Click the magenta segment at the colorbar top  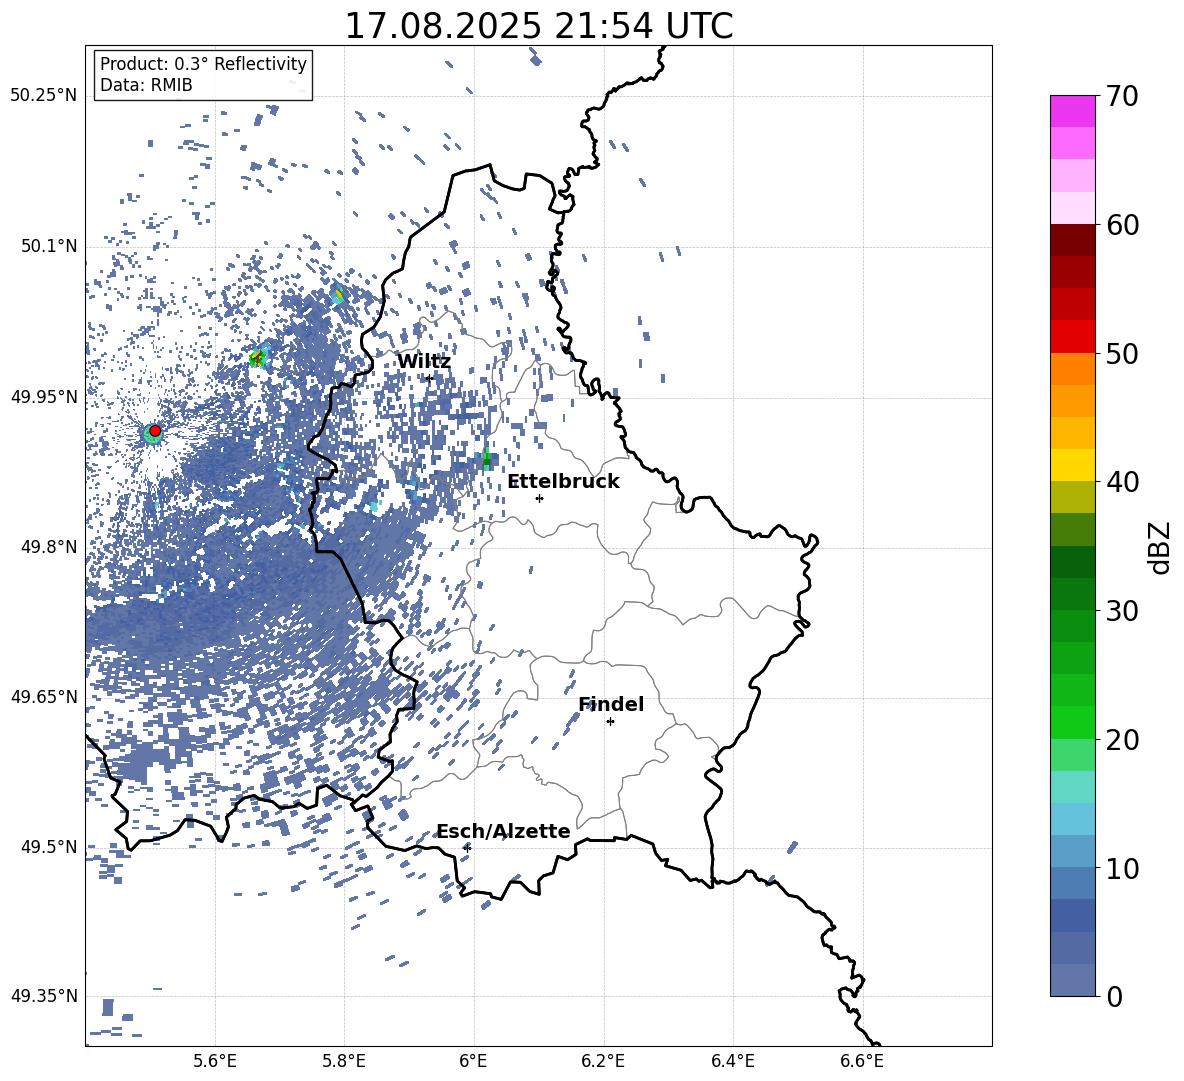click(x=1073, y=111)
